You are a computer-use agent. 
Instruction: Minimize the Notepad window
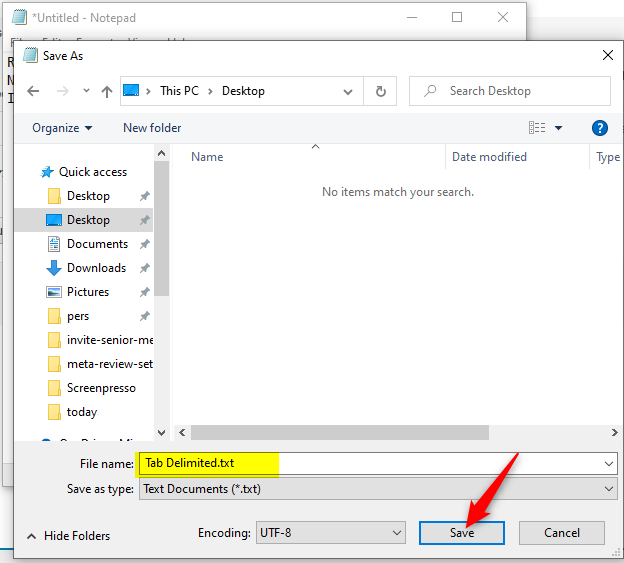(x=412, y=18)
